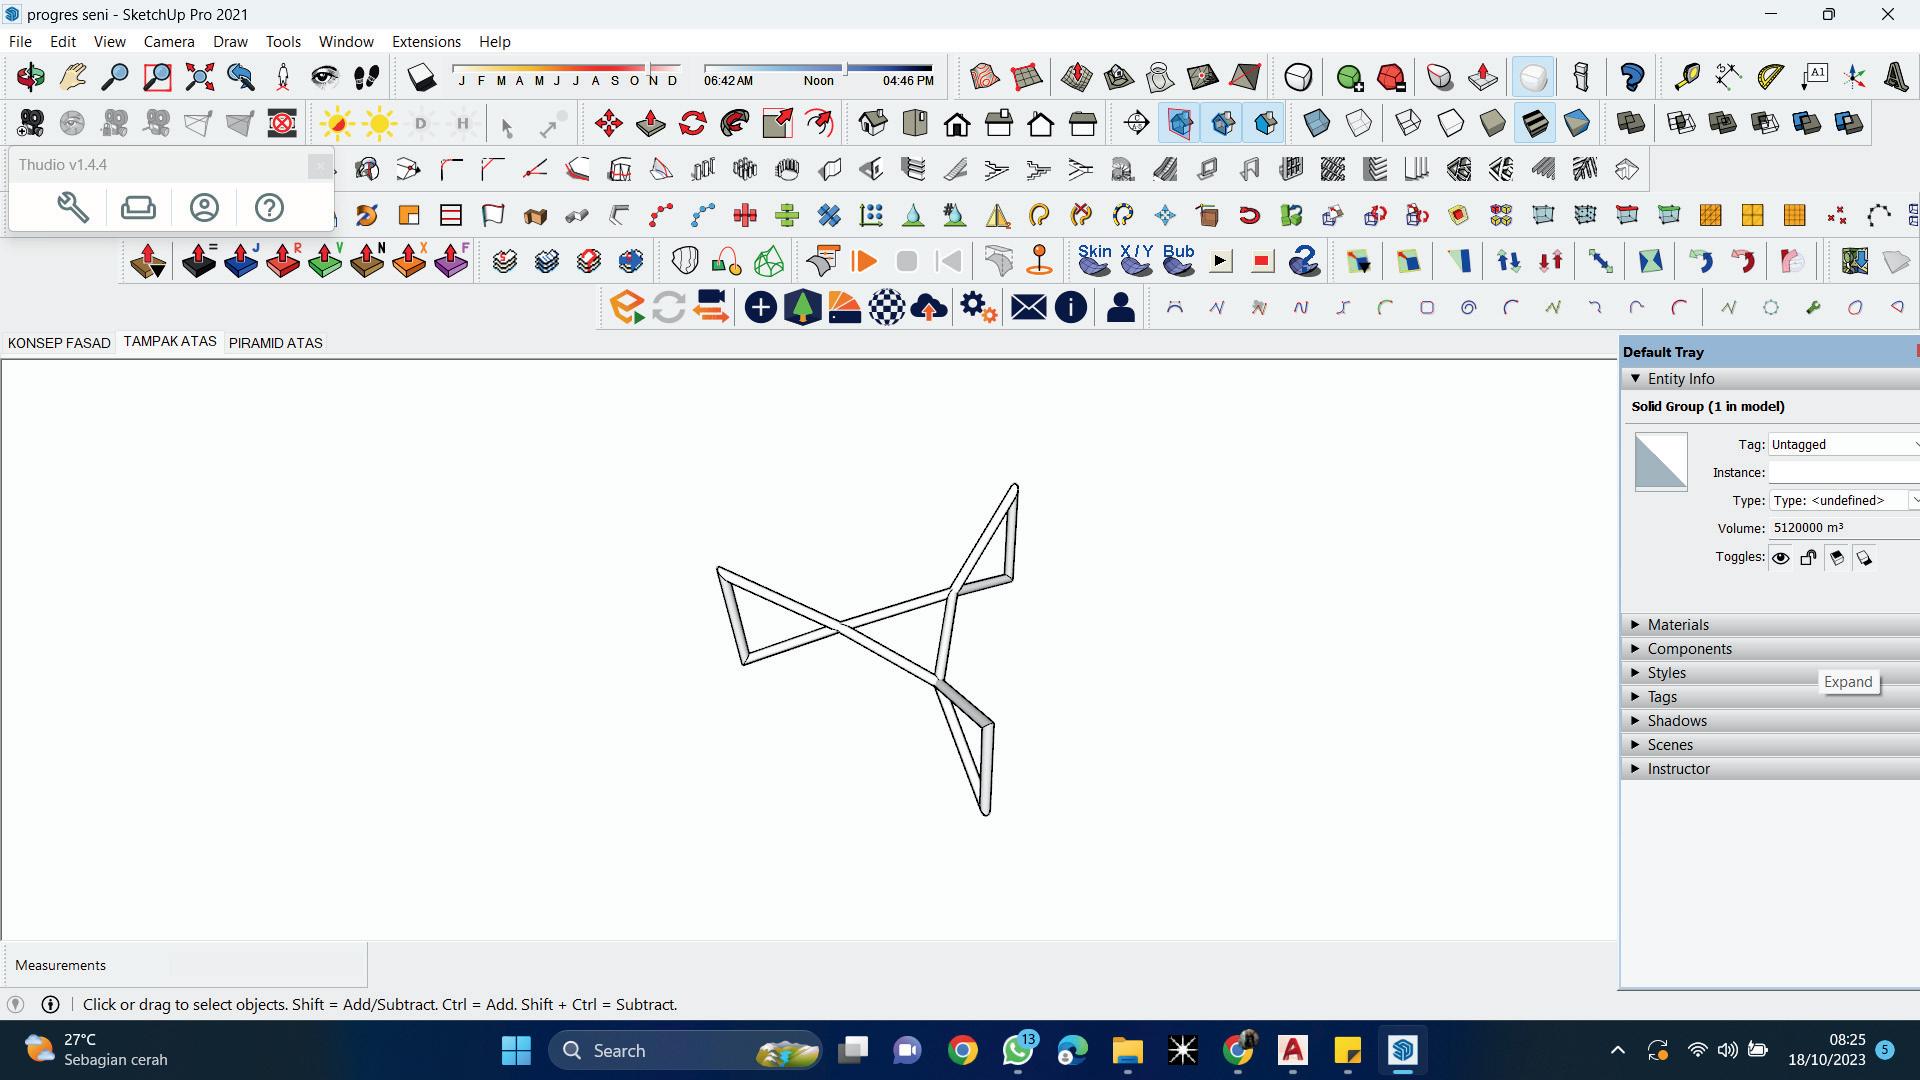Select the Orbit tool icon
This screenshot has height=1080, width=1920.
(x=30, y=77)
